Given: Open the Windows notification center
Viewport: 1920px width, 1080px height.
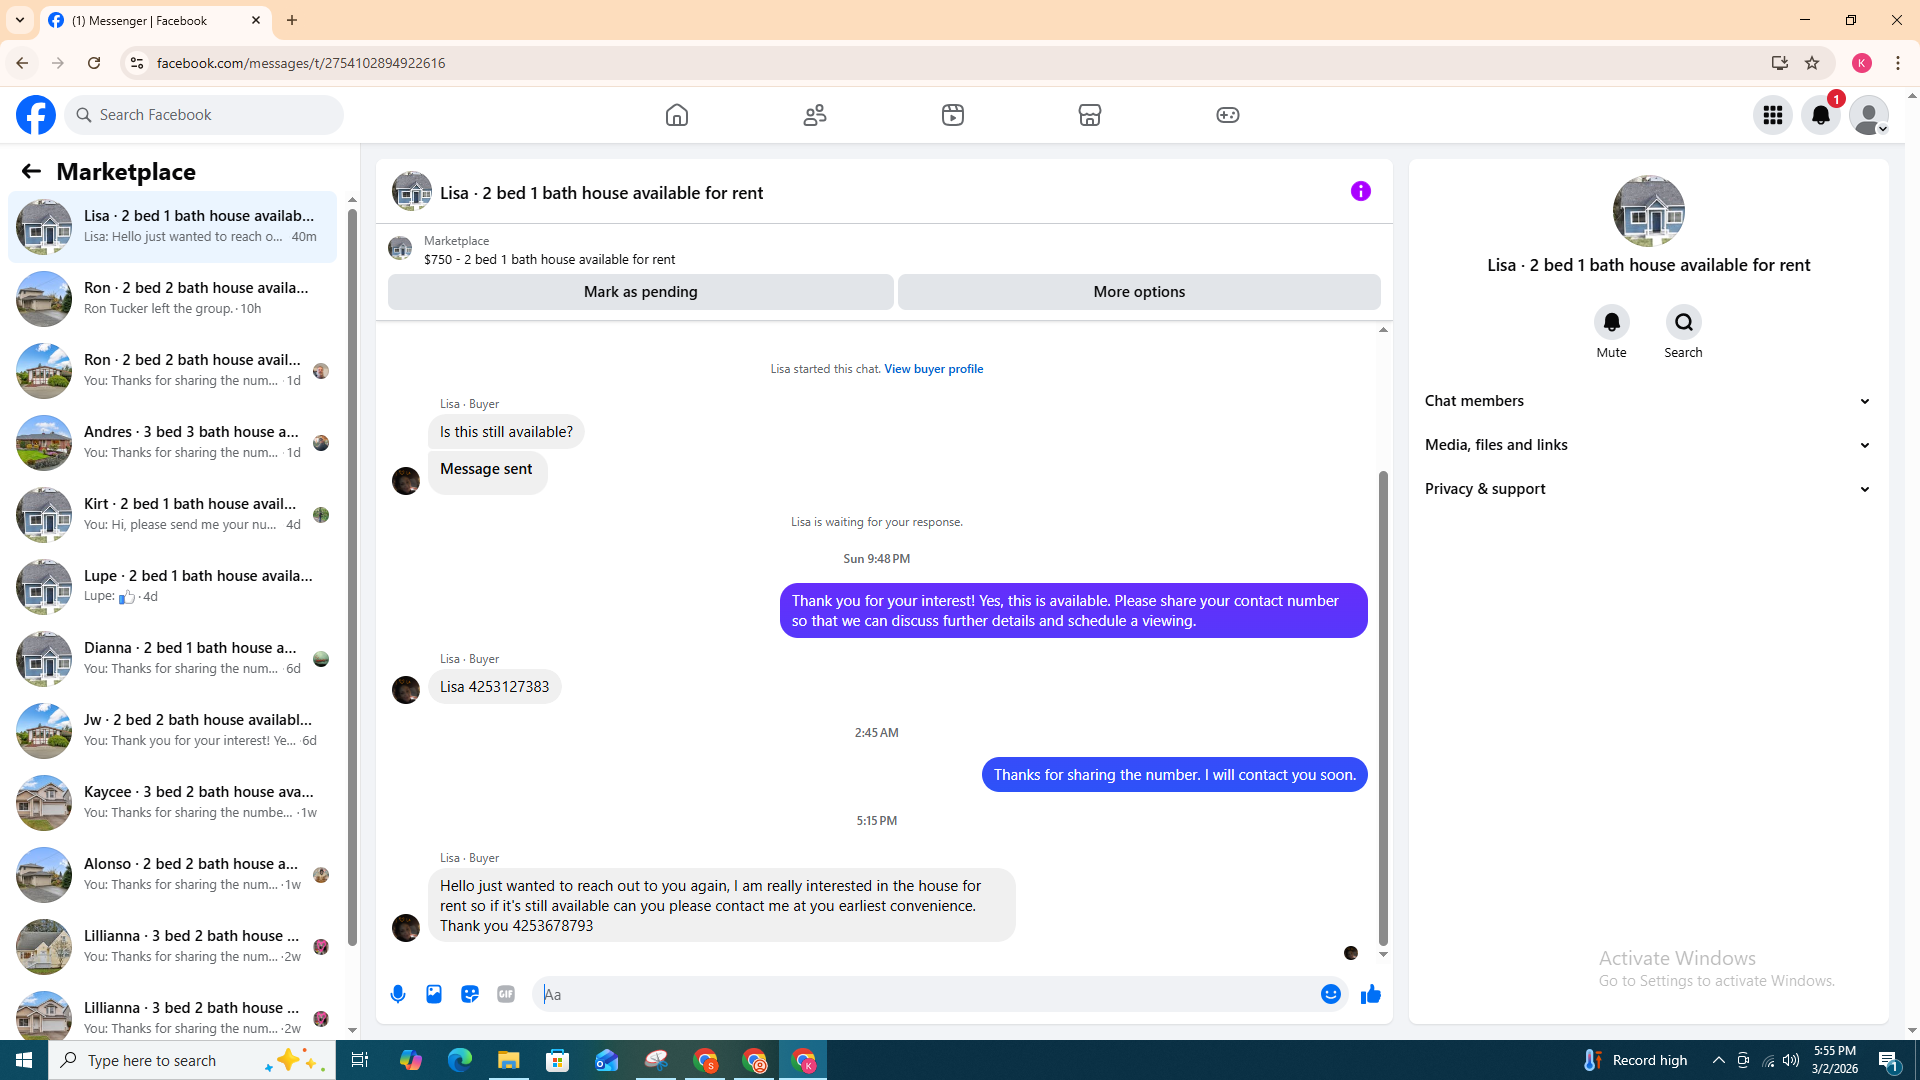Looking at the screenshot, I should 1890,1060.
